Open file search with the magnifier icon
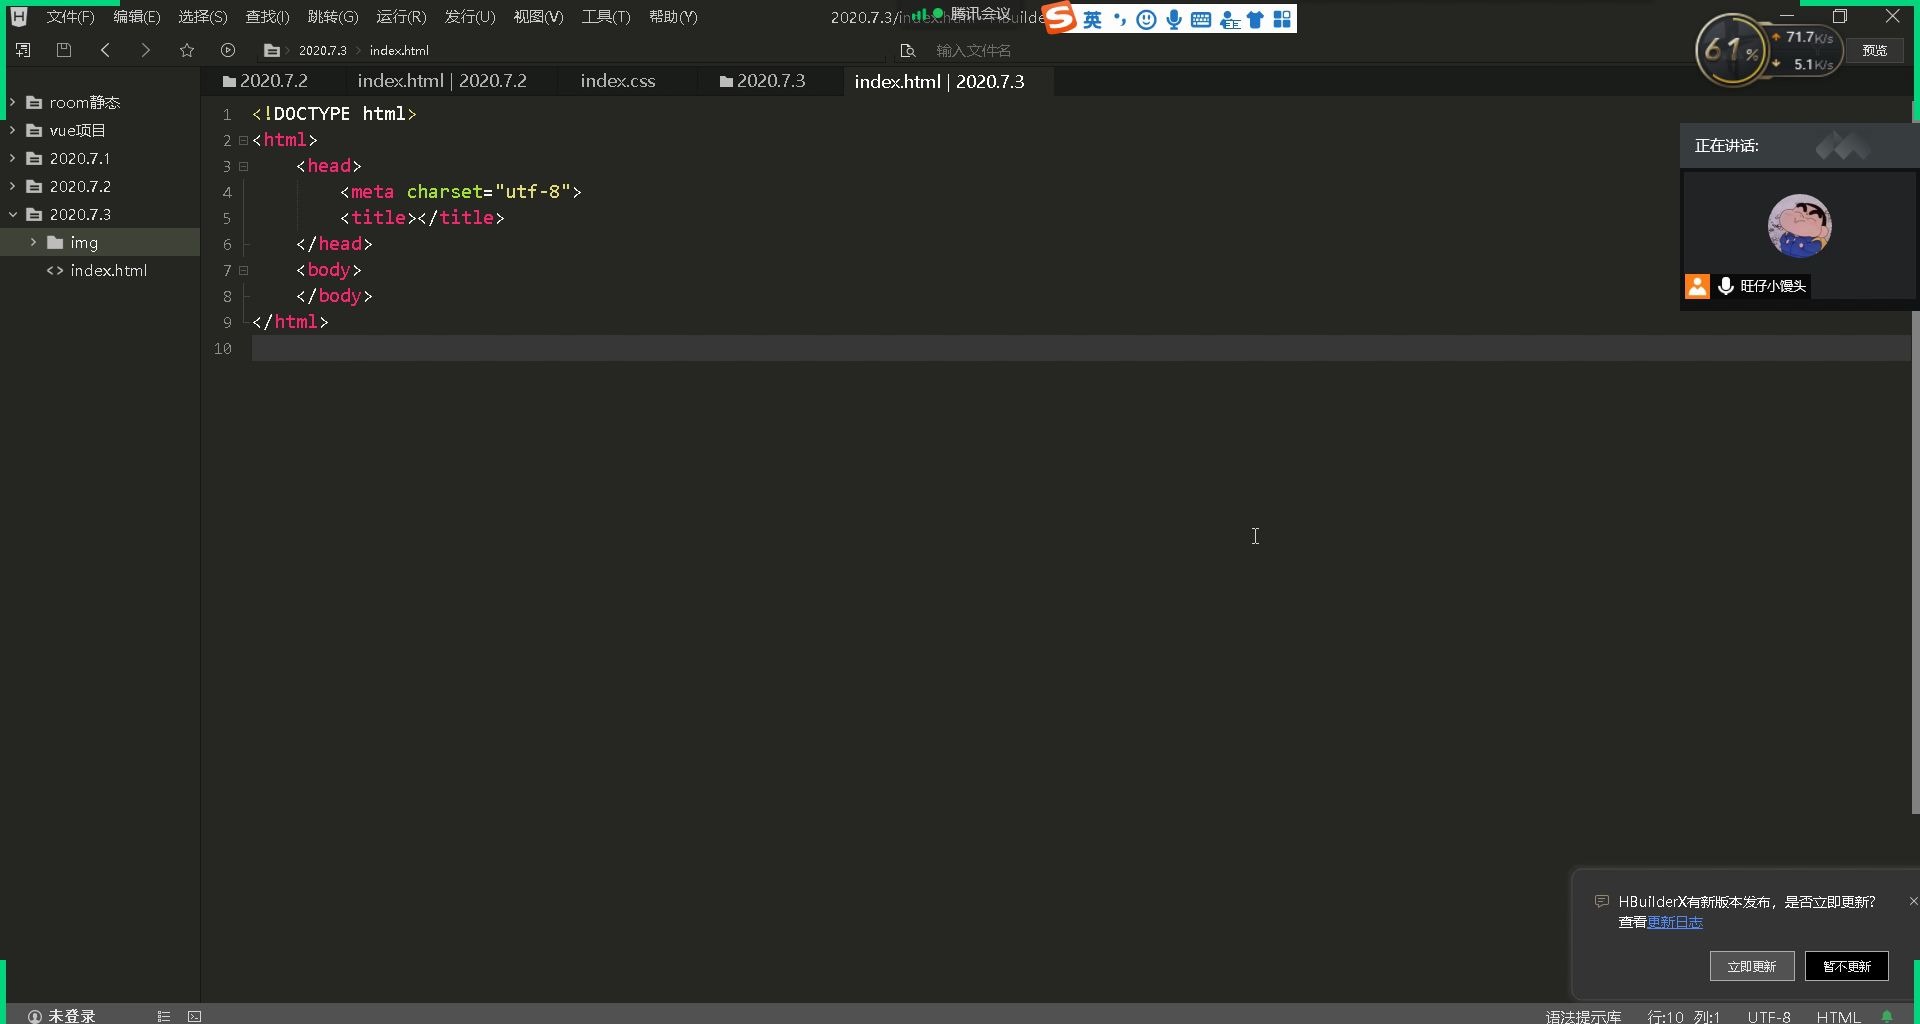Screen dimensions: 1920x1024 click(x=908, y=50)
